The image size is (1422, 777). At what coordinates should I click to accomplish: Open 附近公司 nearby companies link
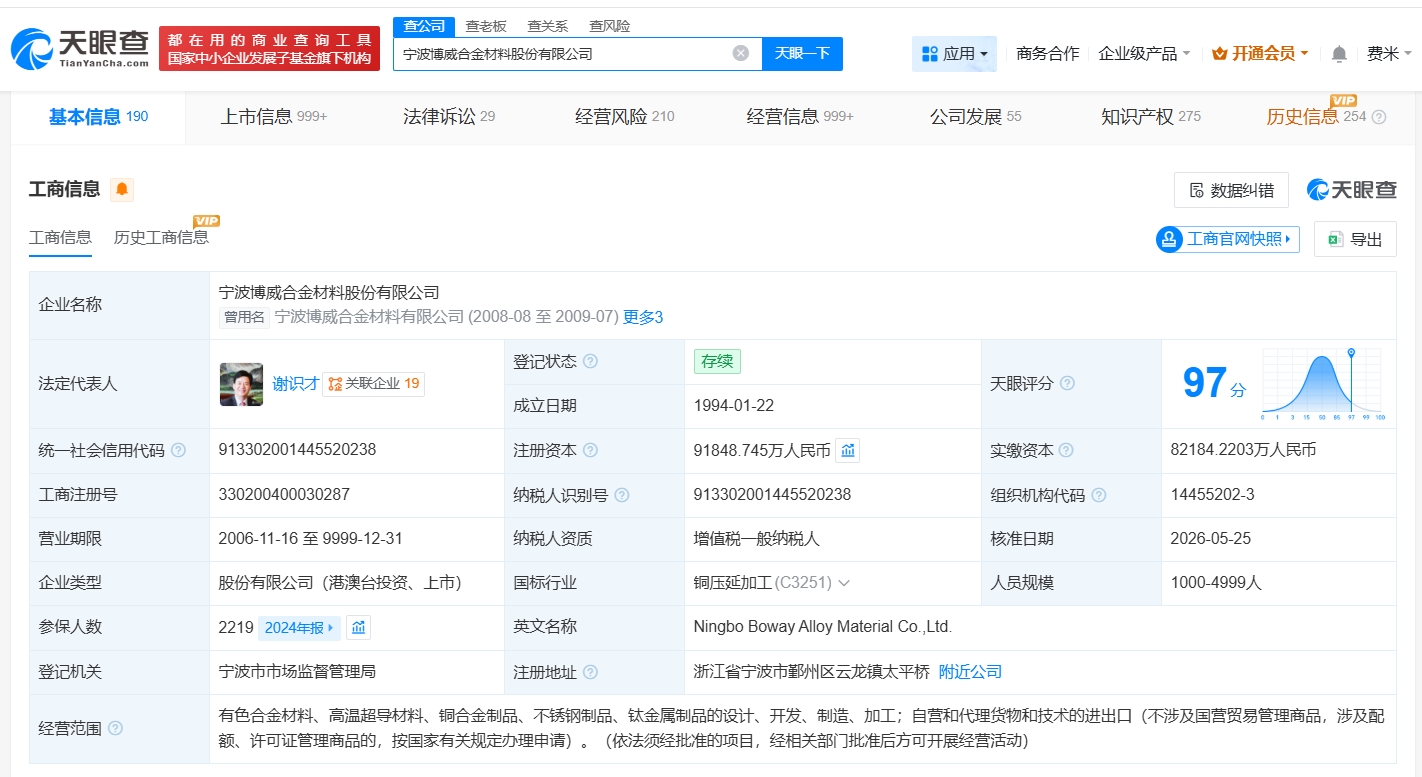point(970,672)
